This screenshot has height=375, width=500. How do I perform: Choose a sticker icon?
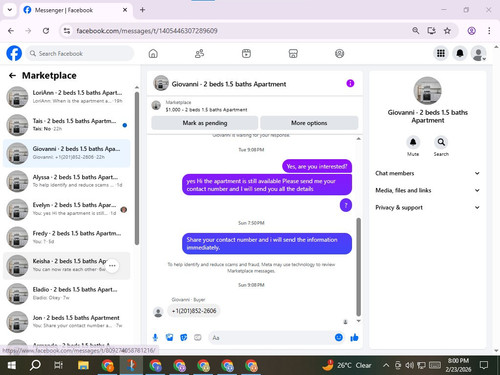point(183,338)
